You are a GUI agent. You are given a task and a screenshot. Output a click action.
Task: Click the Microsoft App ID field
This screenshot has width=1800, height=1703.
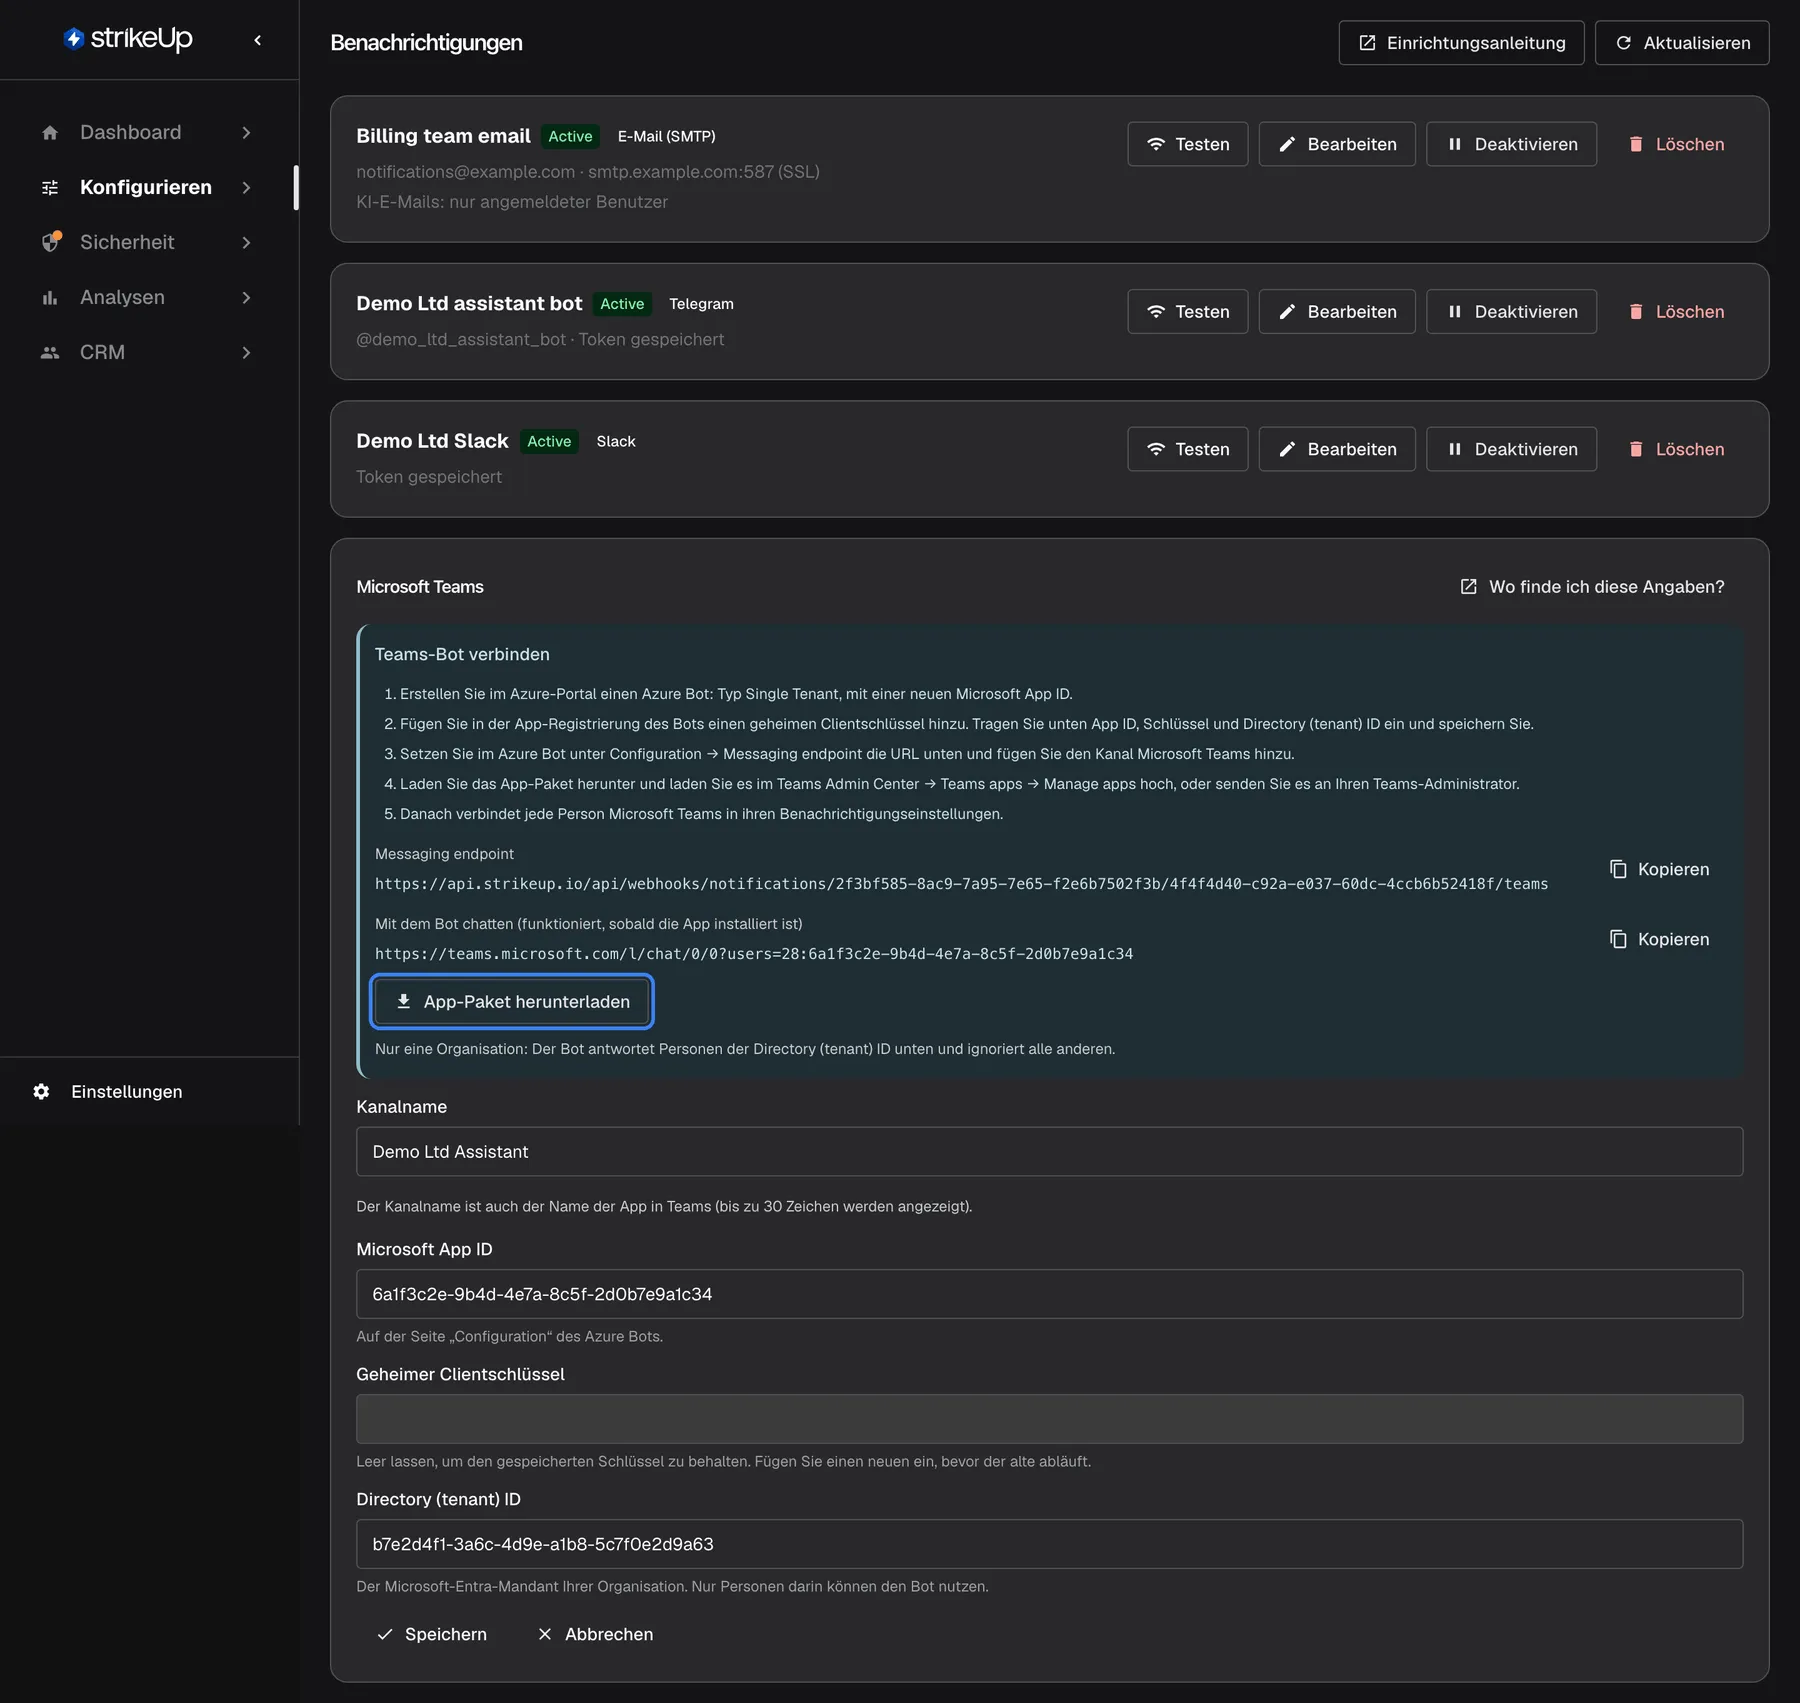pyautogui.click(x=1049, y=1294)
